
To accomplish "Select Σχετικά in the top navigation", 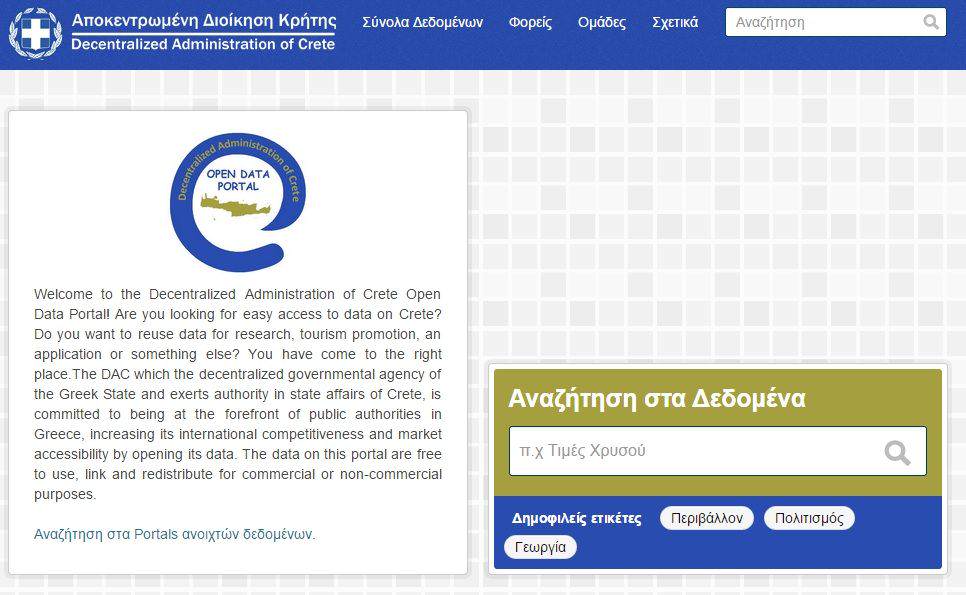I will (675, 22).
